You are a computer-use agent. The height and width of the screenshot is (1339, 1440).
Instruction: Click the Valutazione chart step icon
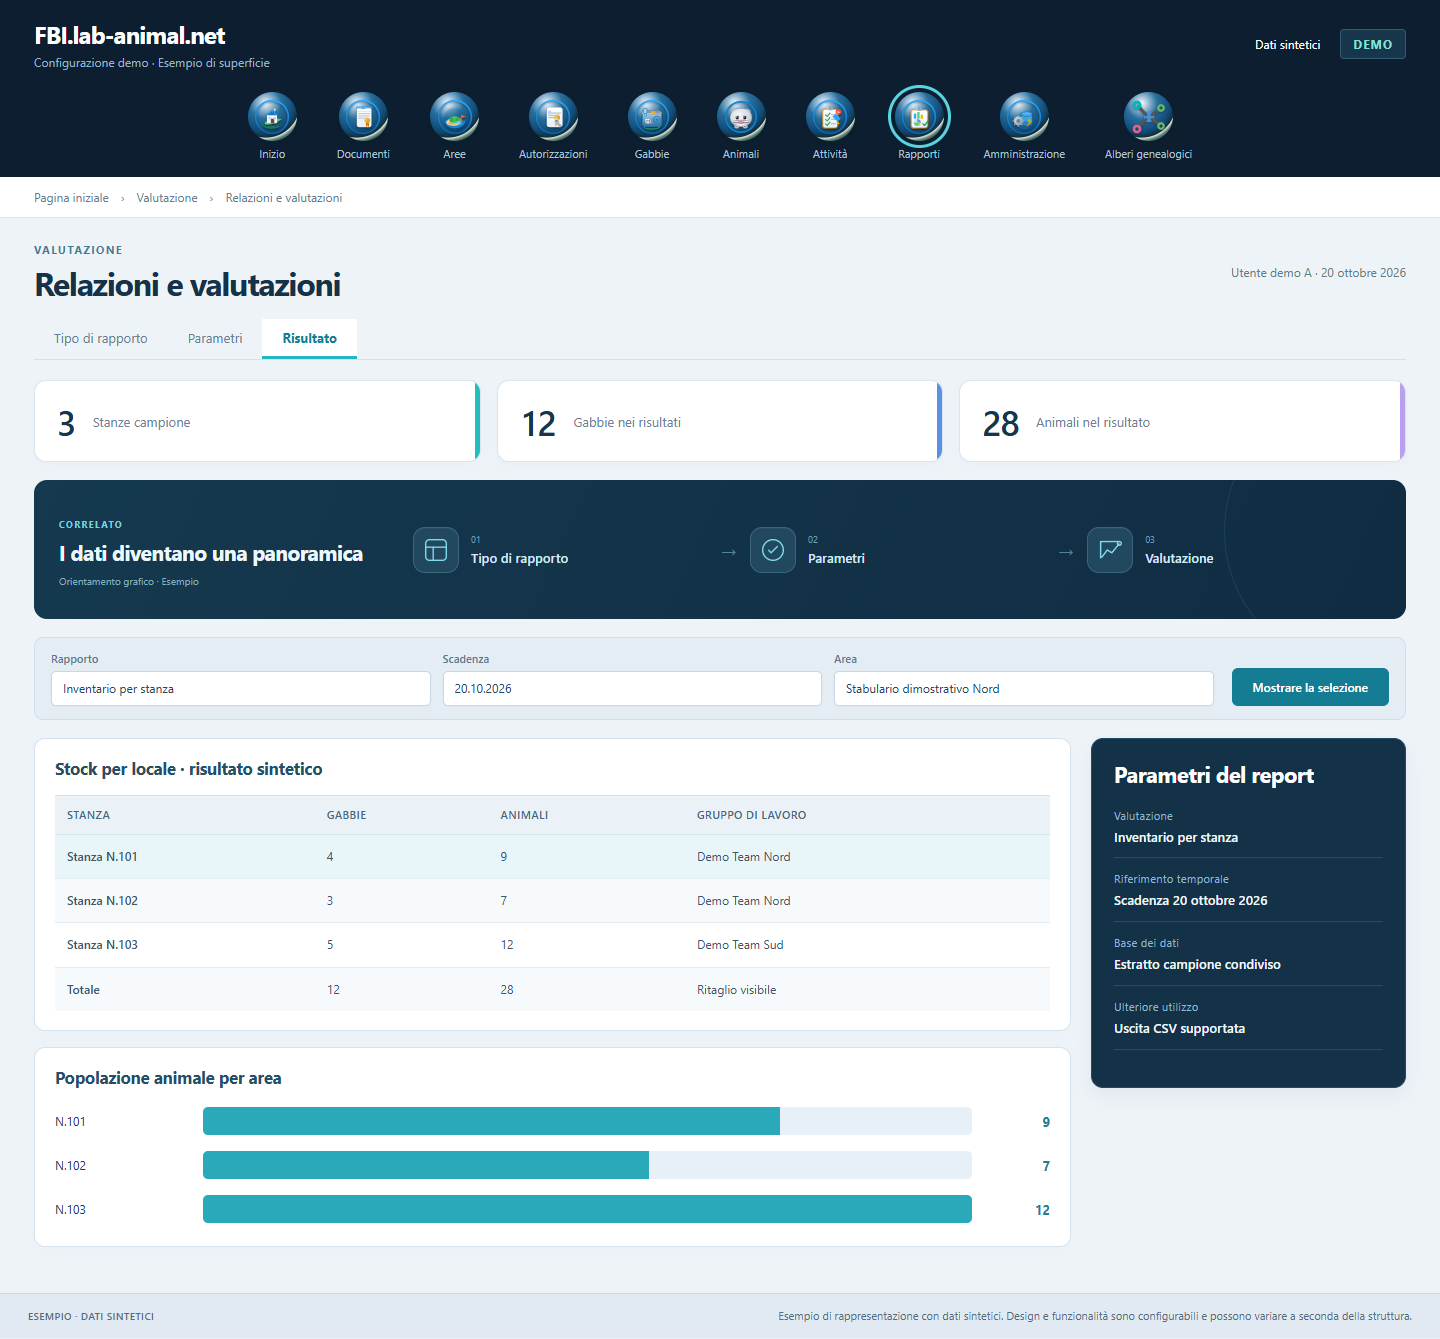(x=1110, y=550)
